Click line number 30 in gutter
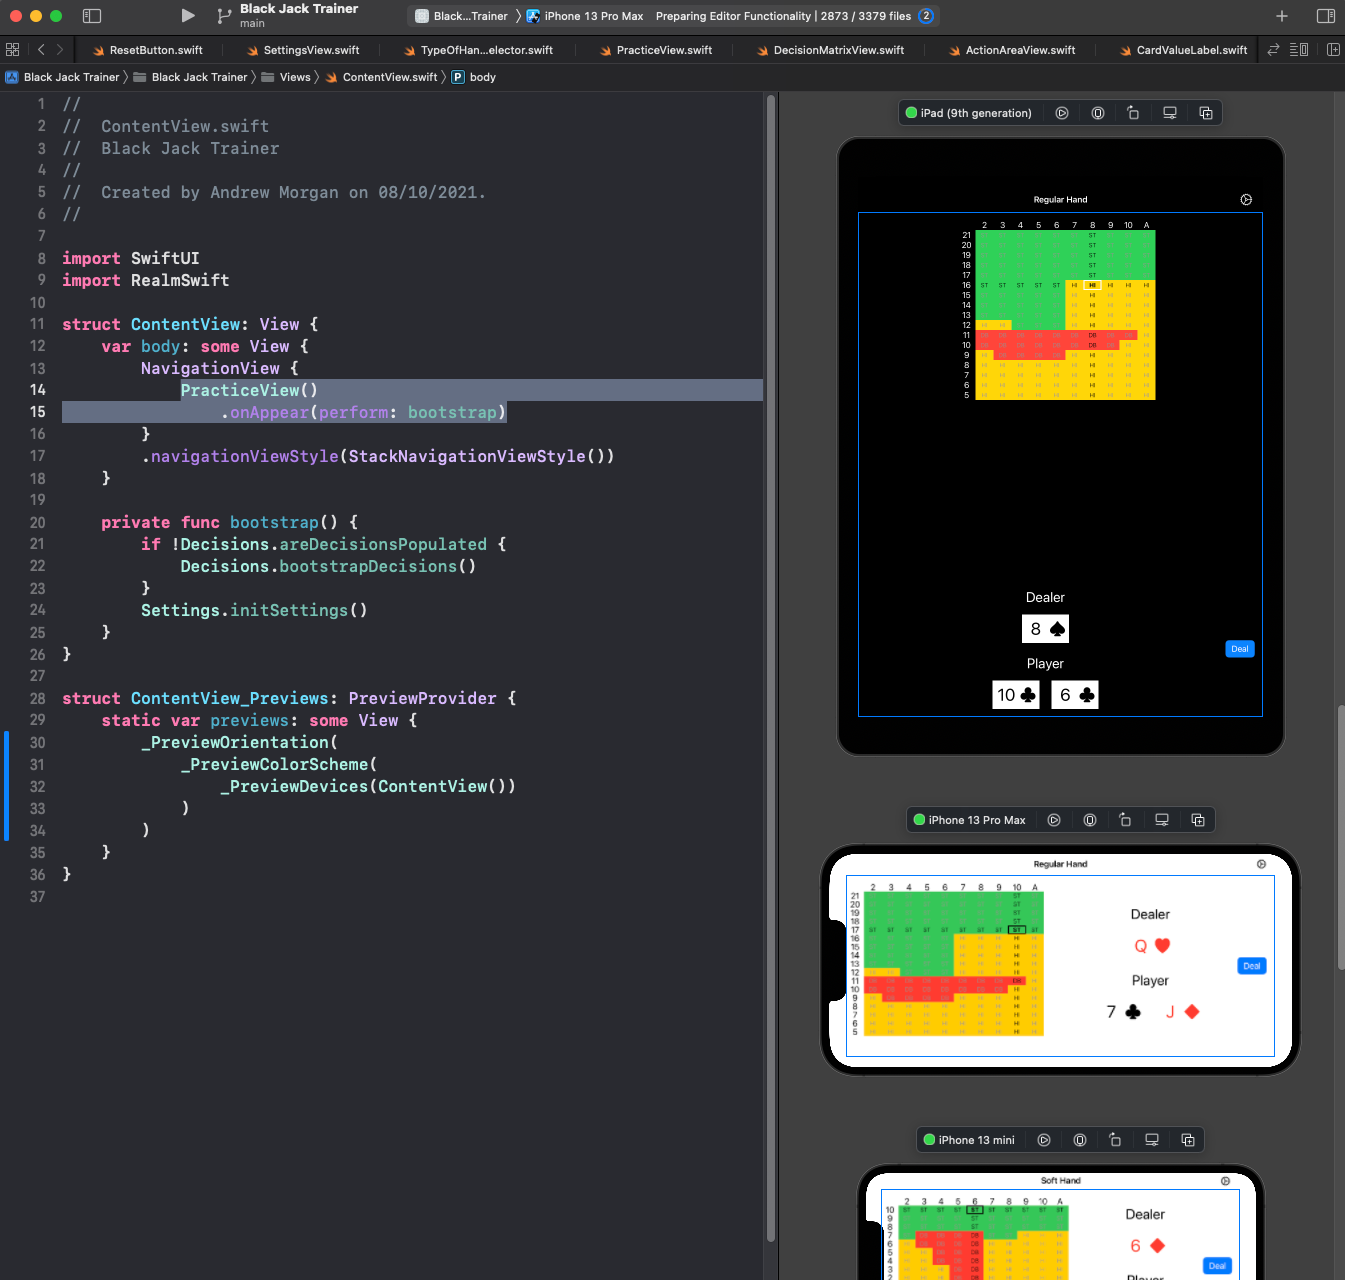The height and width of the screenshot is (1280, 1345). (x=37, y=743)
